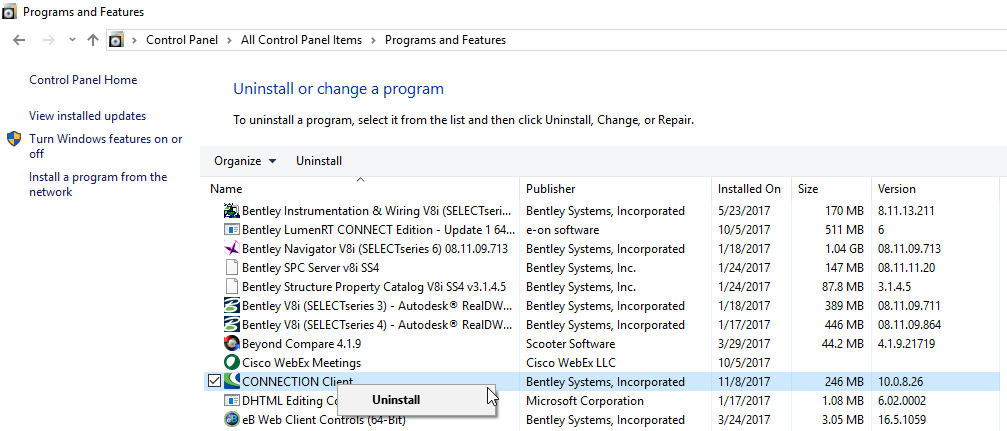Image resolution: width=1007 pixels, height=431 pixels.
Task: Sort the list by Name column
Action: point(226,189)
